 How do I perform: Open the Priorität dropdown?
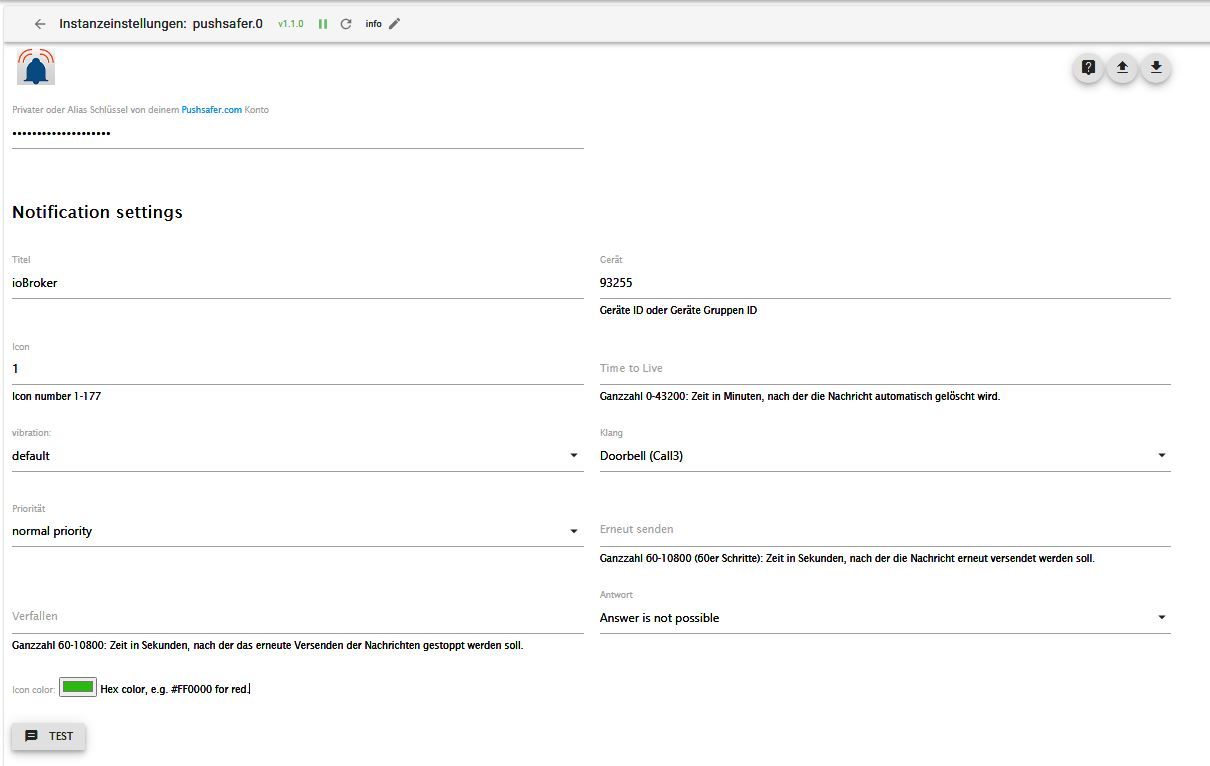pos(297,531)
